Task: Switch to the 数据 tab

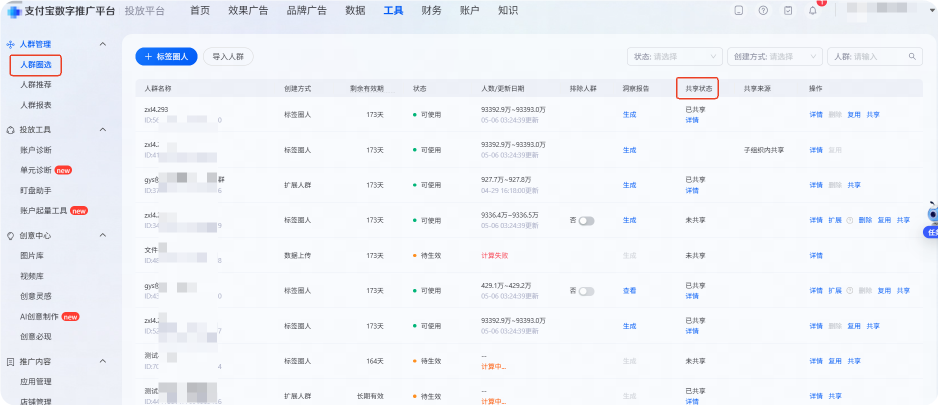Action: pos(355,11)
